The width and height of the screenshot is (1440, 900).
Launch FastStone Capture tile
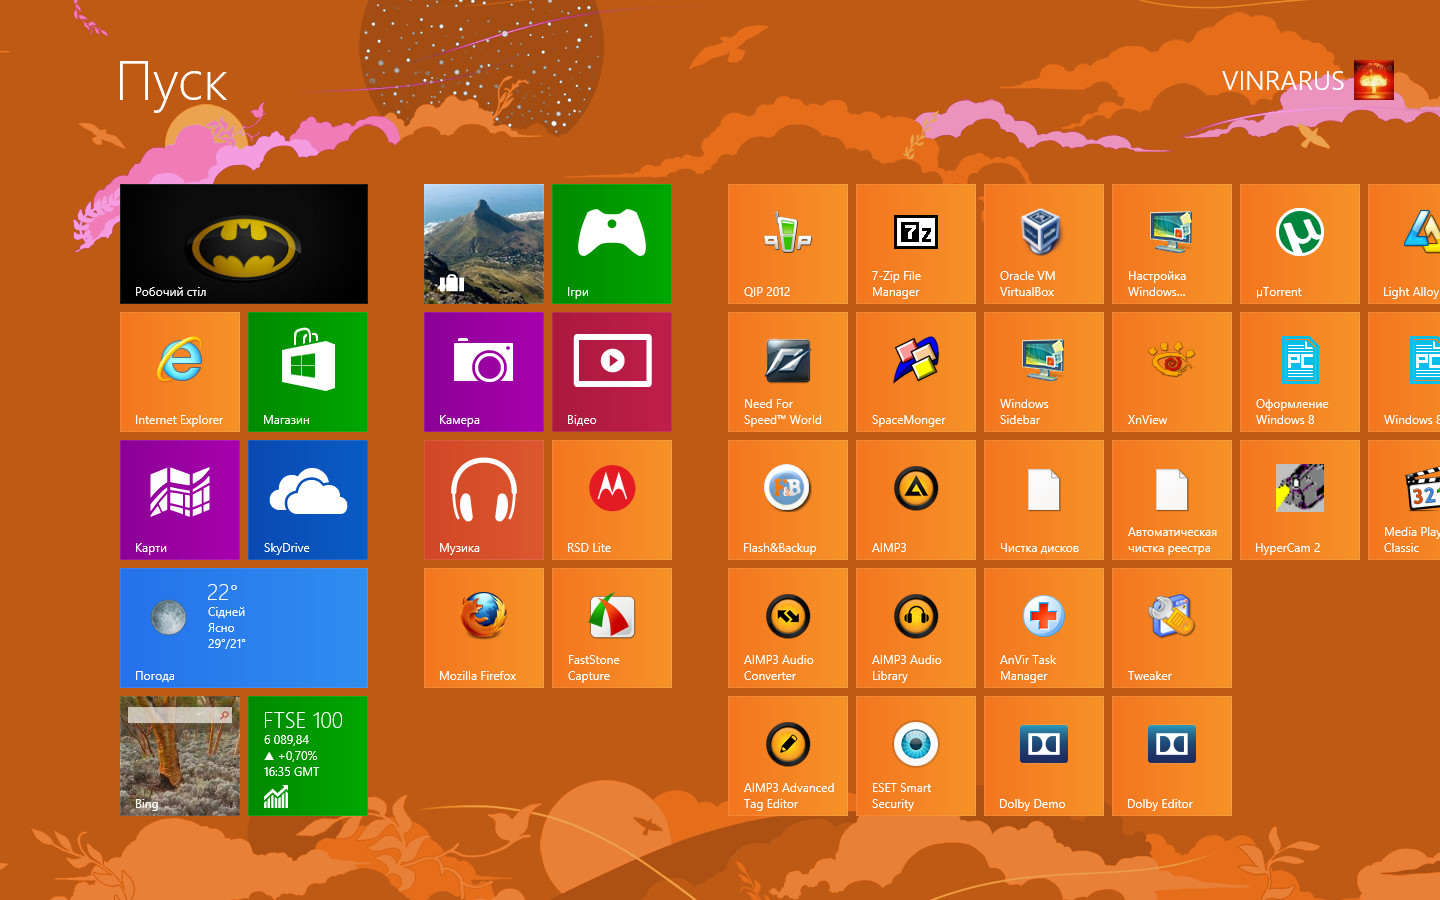(612, 628)
